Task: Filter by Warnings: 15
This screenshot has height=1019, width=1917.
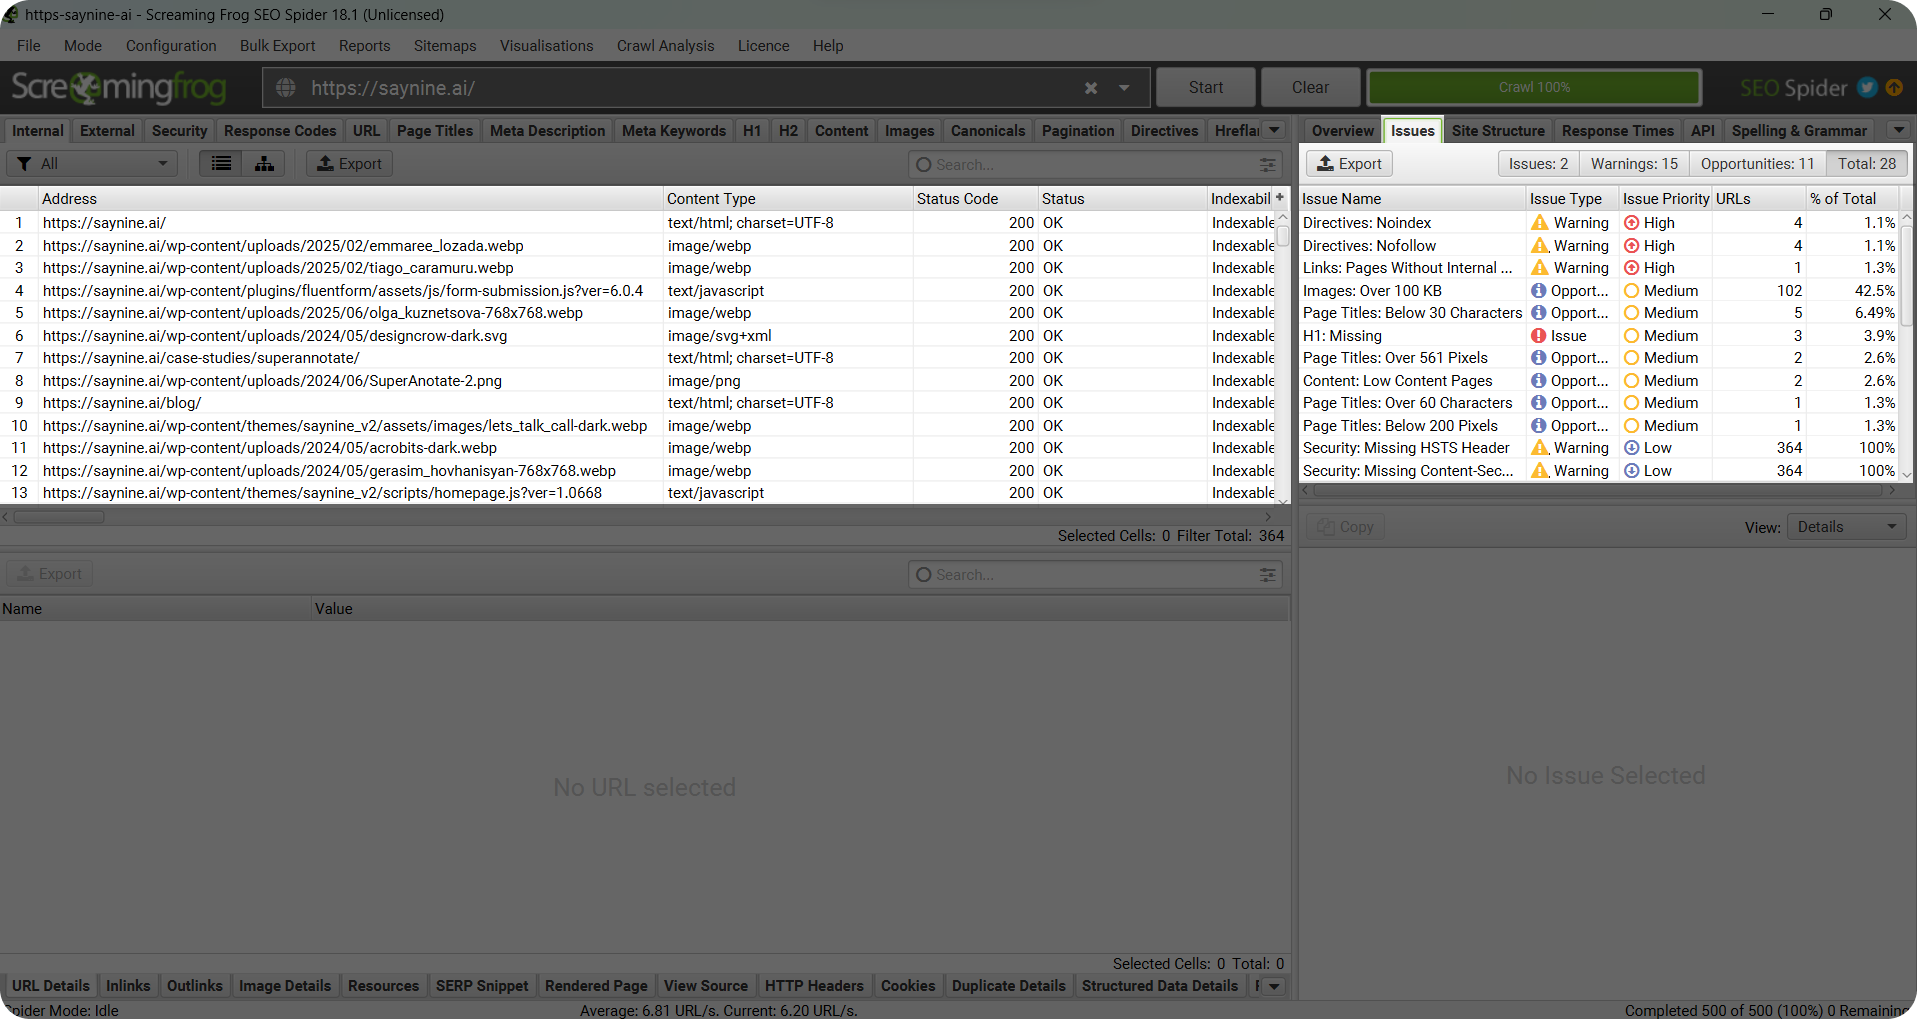Action: point(1634,164)
